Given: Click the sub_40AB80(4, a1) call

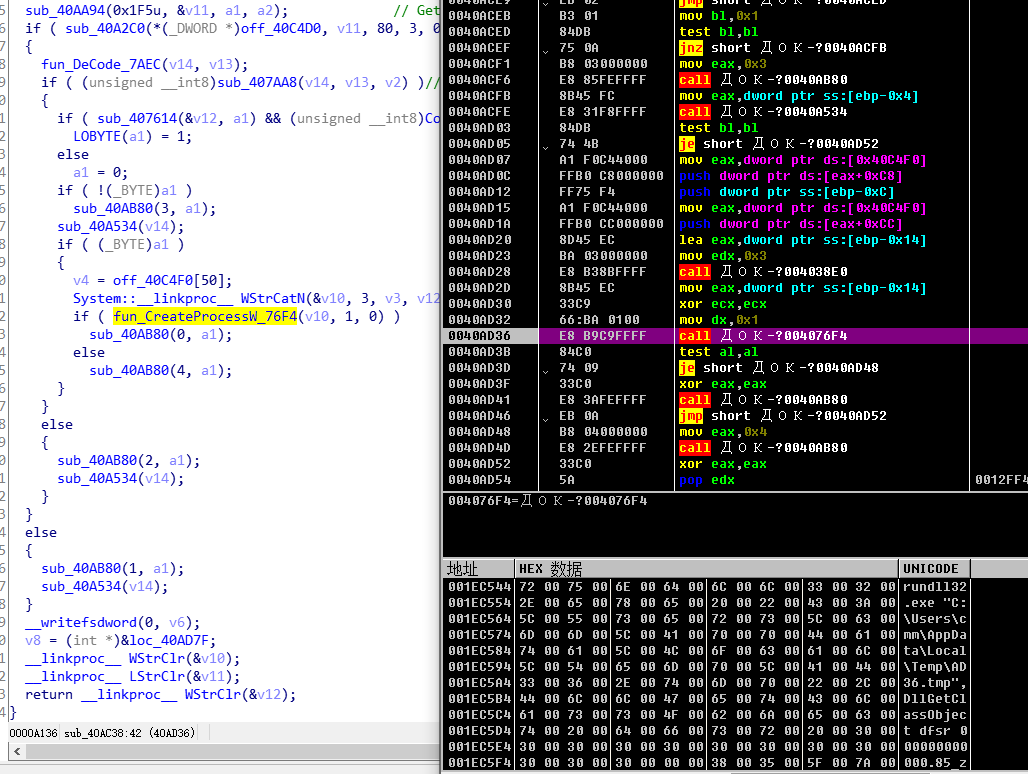Looking at the screenshot, I should 161,371.
